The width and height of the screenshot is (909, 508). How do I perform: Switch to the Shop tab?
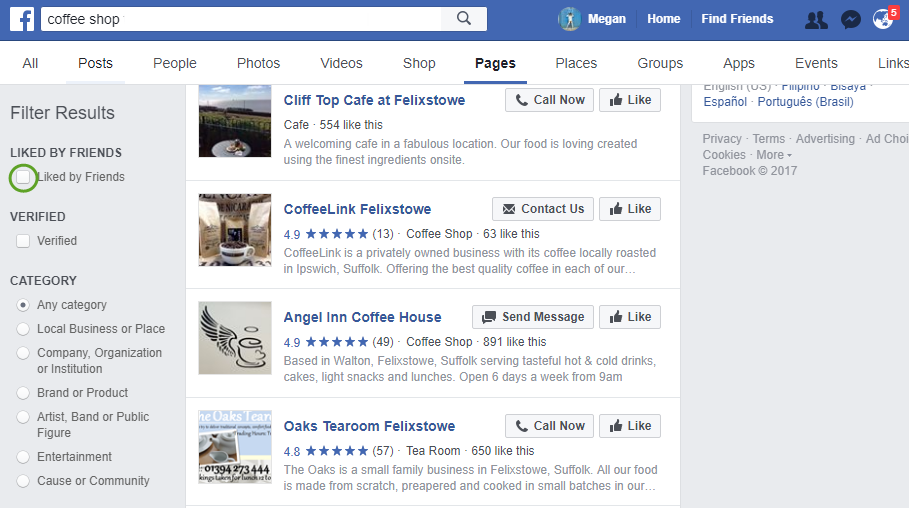pos(419,63)
